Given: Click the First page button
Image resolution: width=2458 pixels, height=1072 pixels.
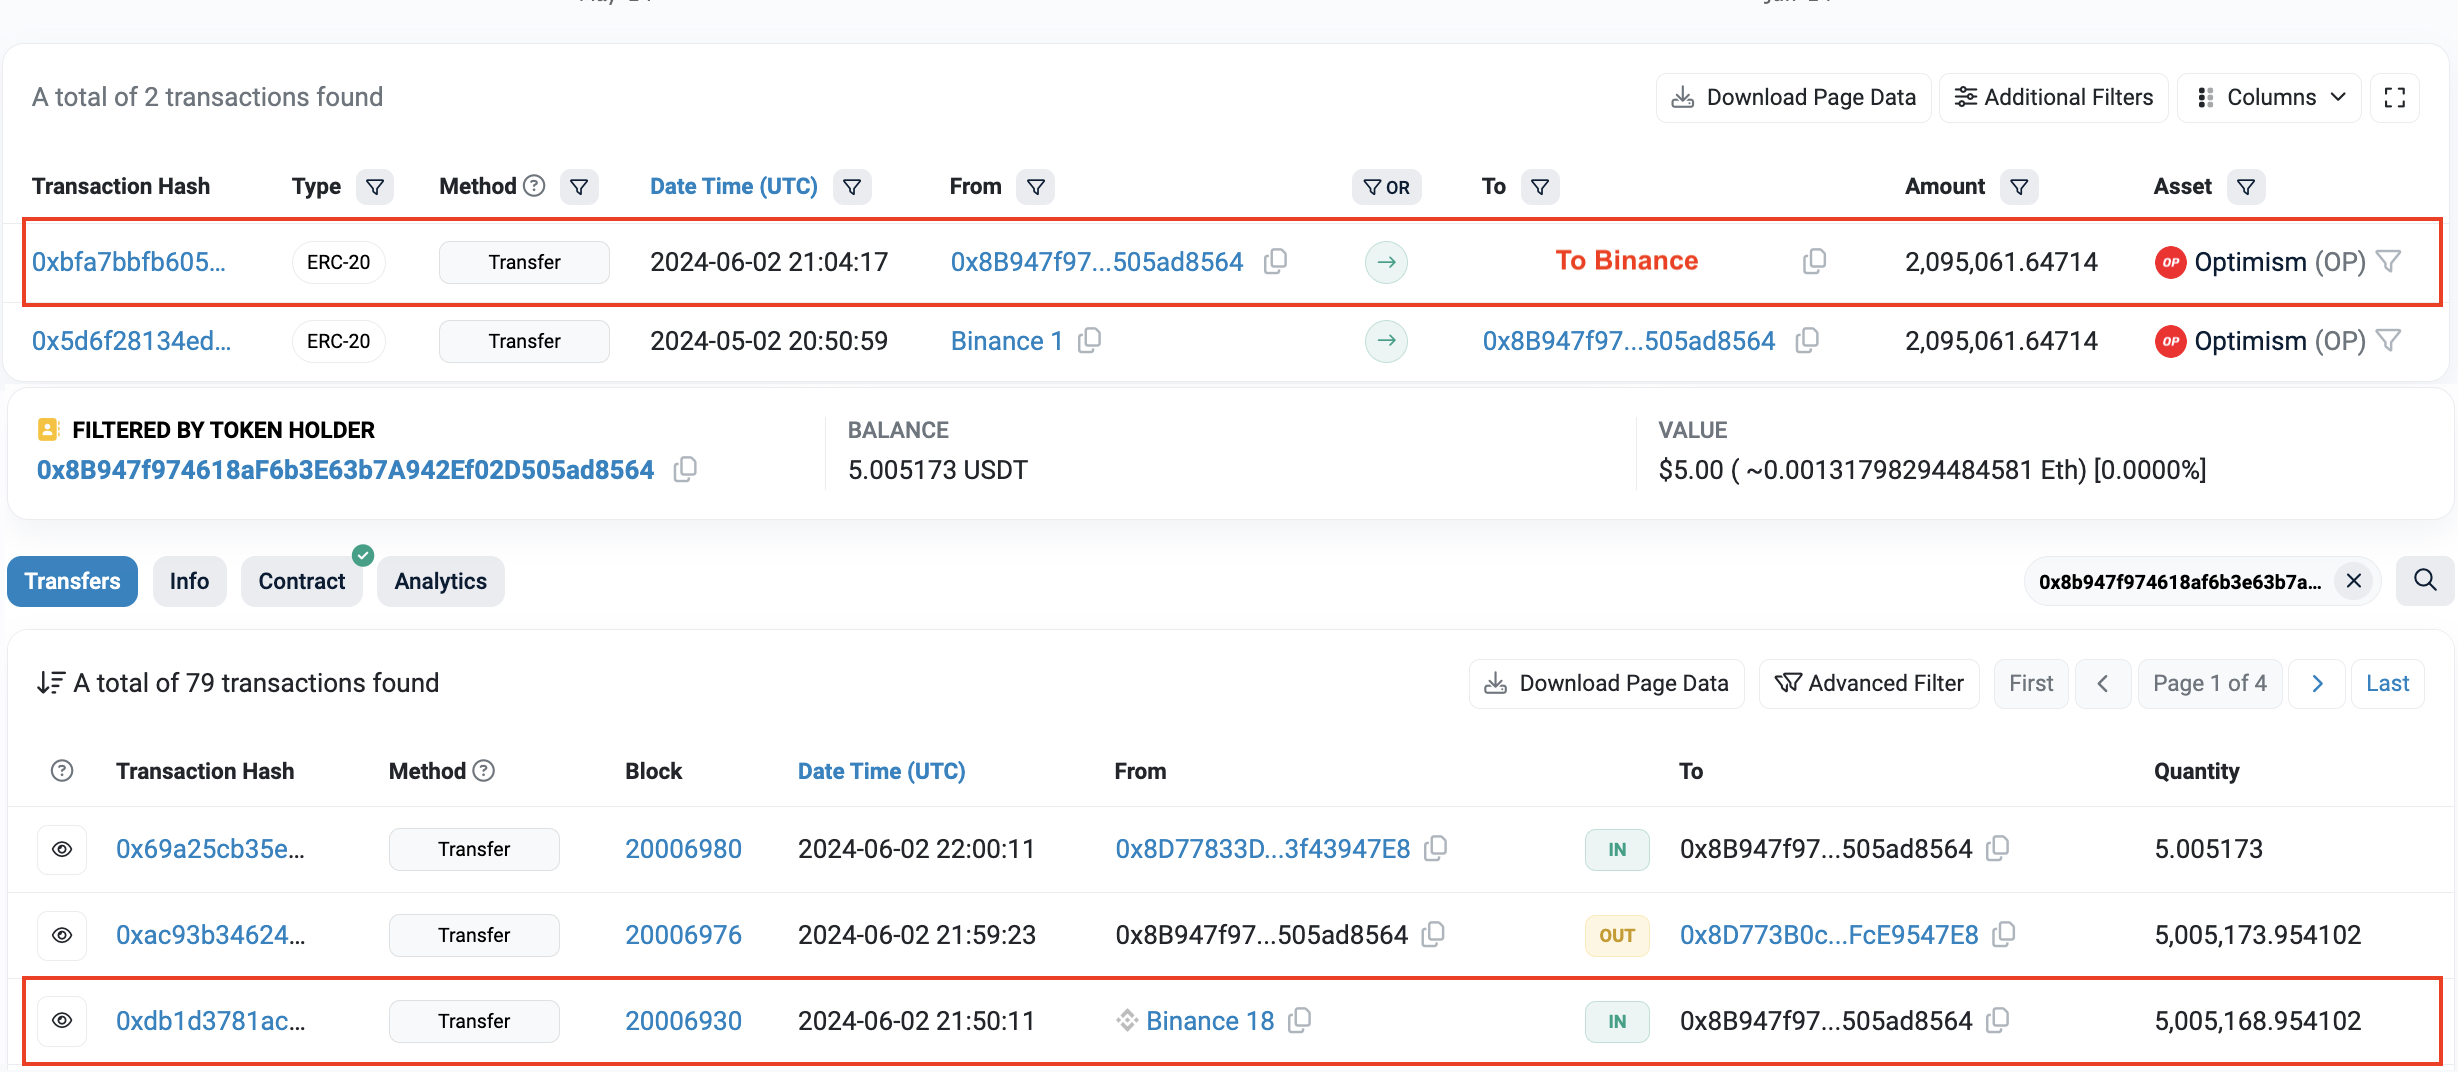Looking at the screenshot, I should point(2031,683).
